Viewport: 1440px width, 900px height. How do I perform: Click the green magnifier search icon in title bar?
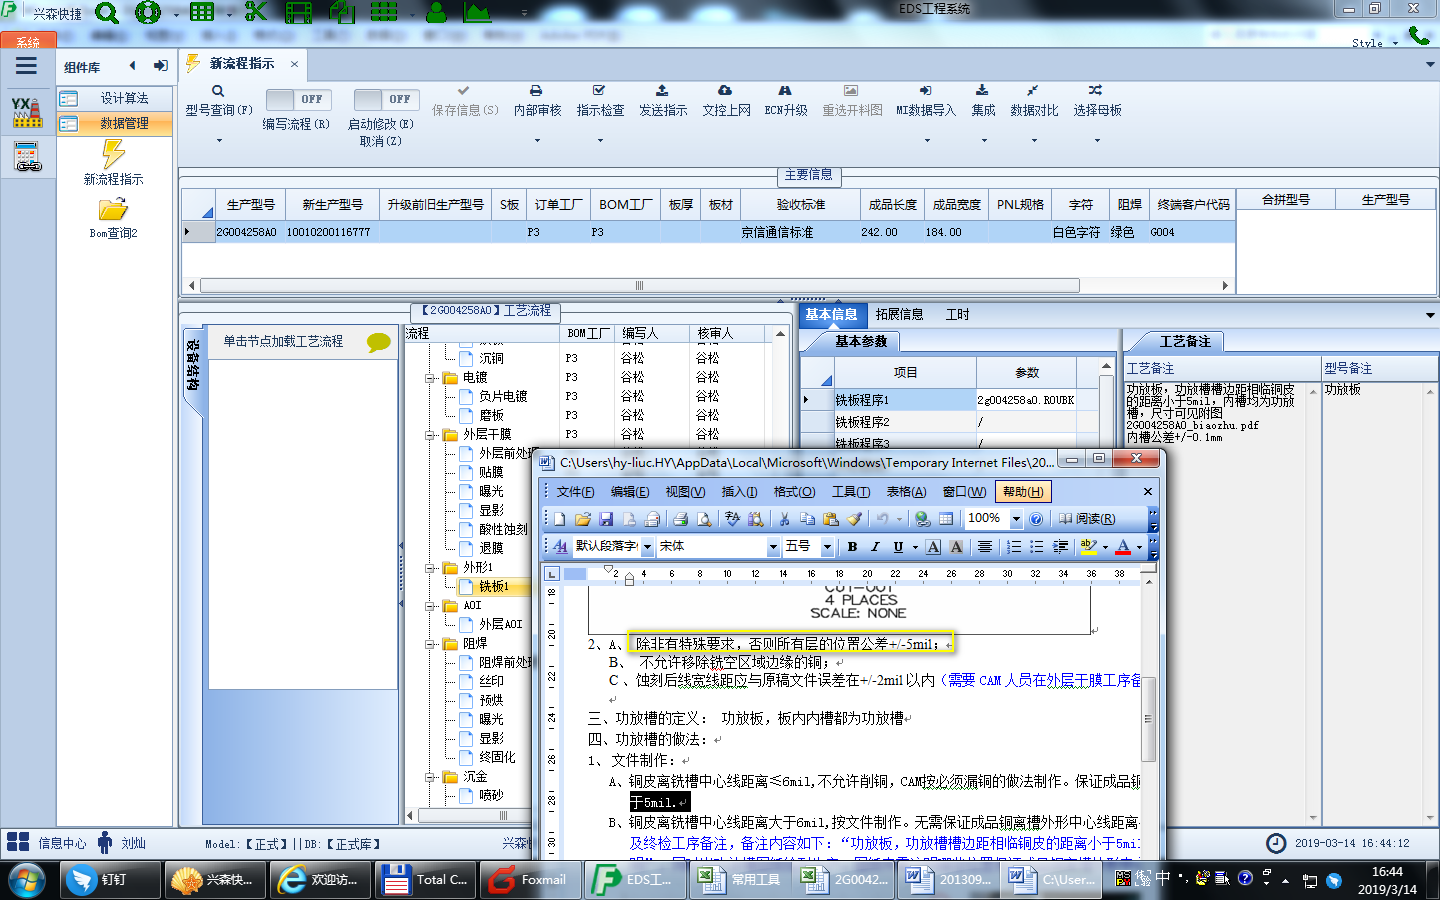(x=106, y=13)
